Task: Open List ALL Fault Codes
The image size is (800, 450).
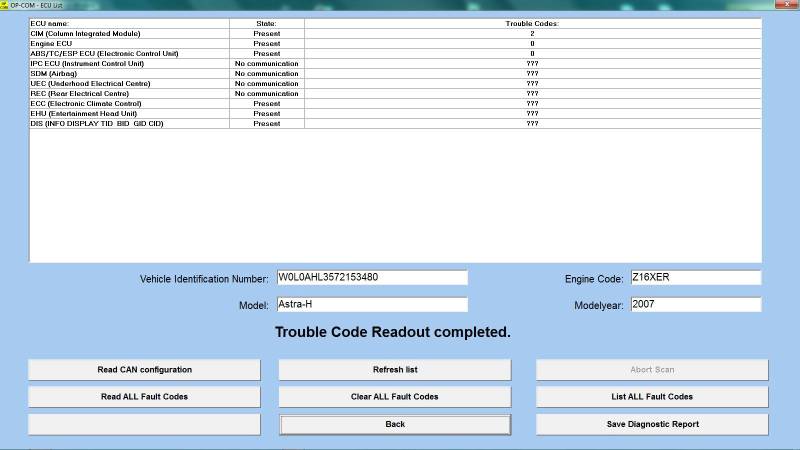Action: [652, 397]
